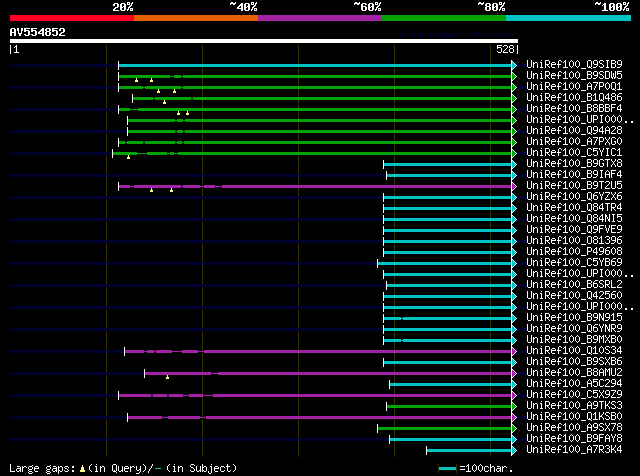This screenshot has height=476, width=640.
Task: Click the green alignment bar for A9SX78
Action: pyautogui.click(x=444, y=429)
